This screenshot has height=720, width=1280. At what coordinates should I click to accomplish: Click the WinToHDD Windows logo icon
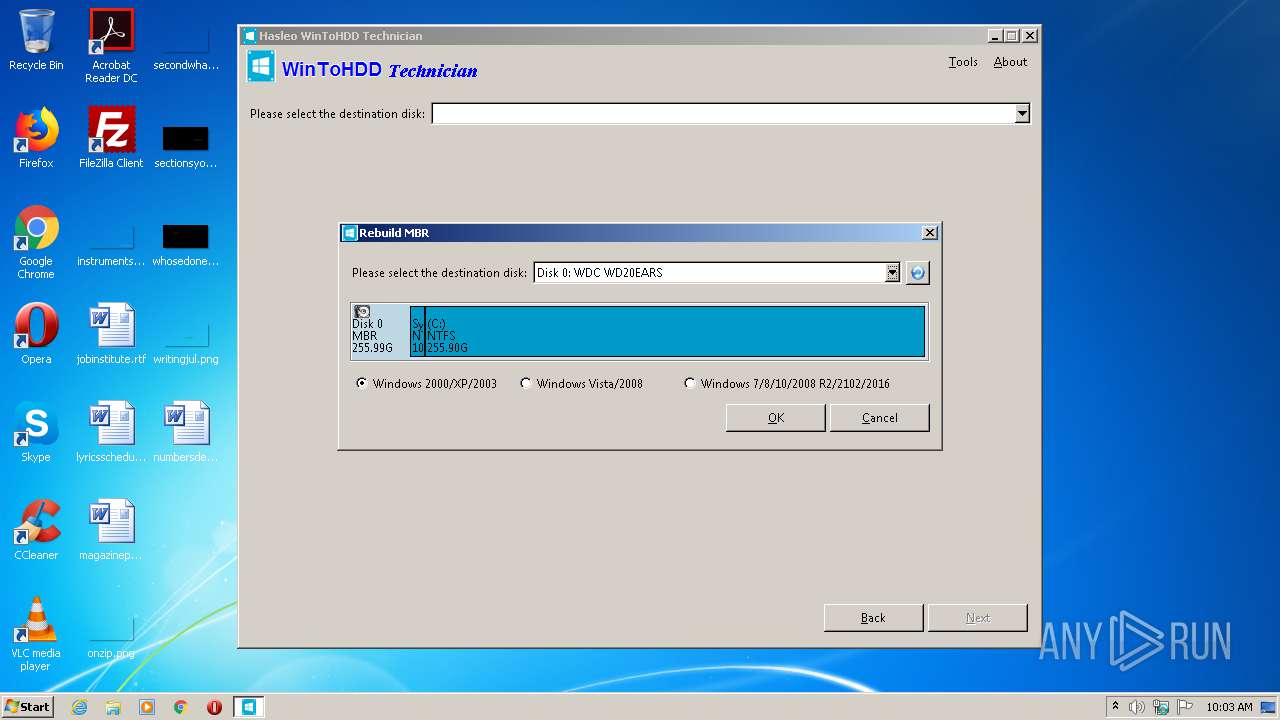point(261,67)
